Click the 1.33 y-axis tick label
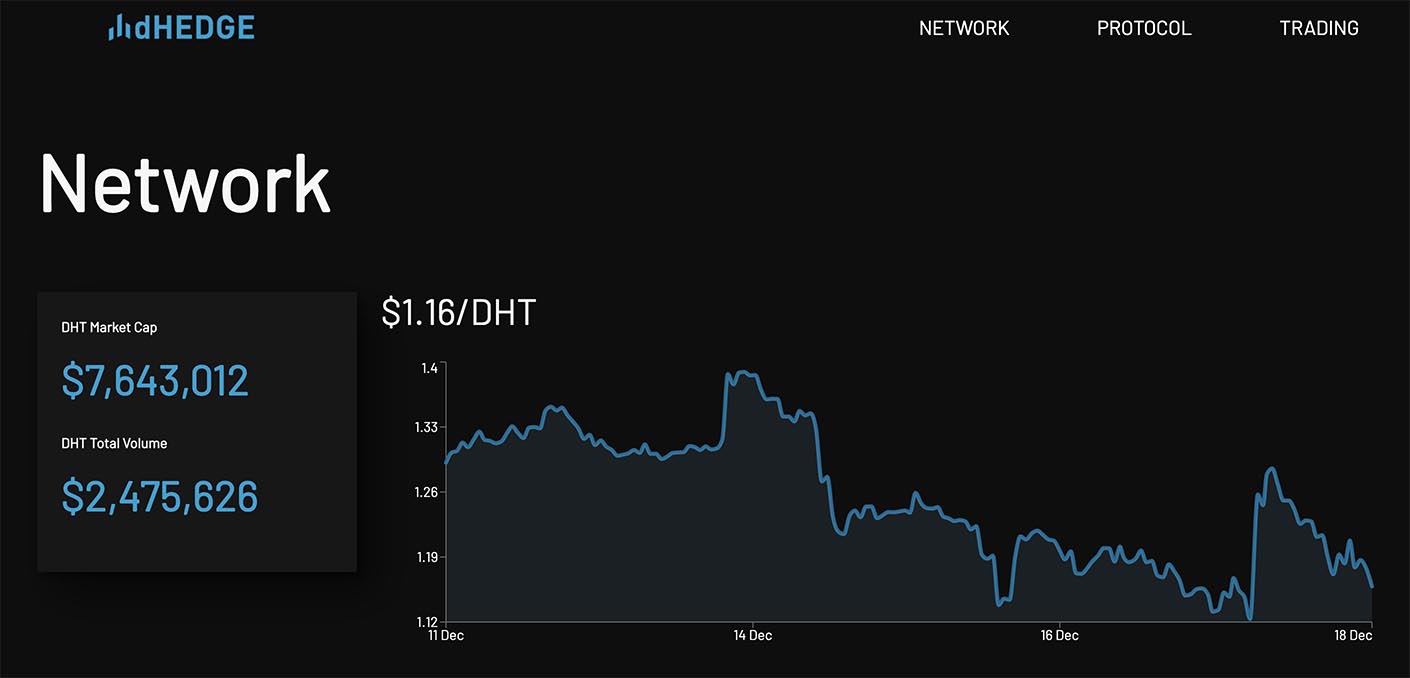The width and height of the screenshot is (1410, 678). pos(426,427)
